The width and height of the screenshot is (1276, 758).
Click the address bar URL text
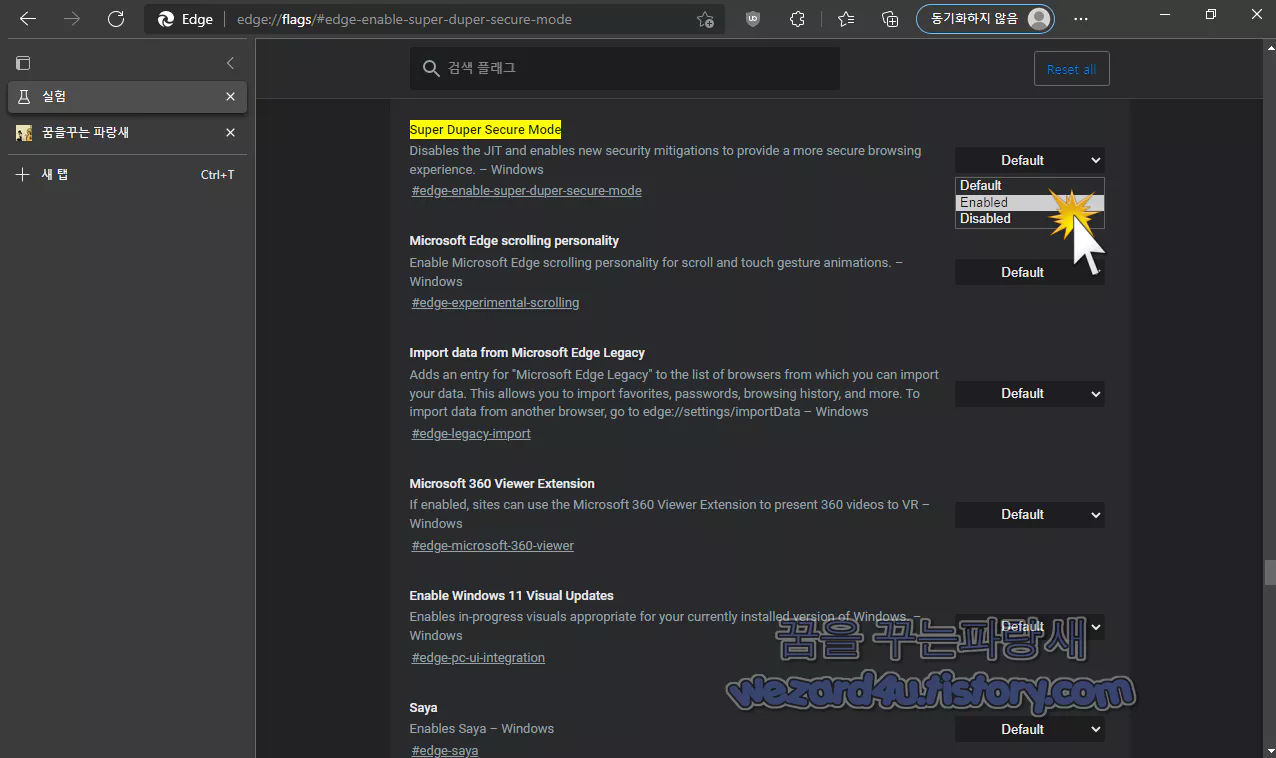pos(404,19)
